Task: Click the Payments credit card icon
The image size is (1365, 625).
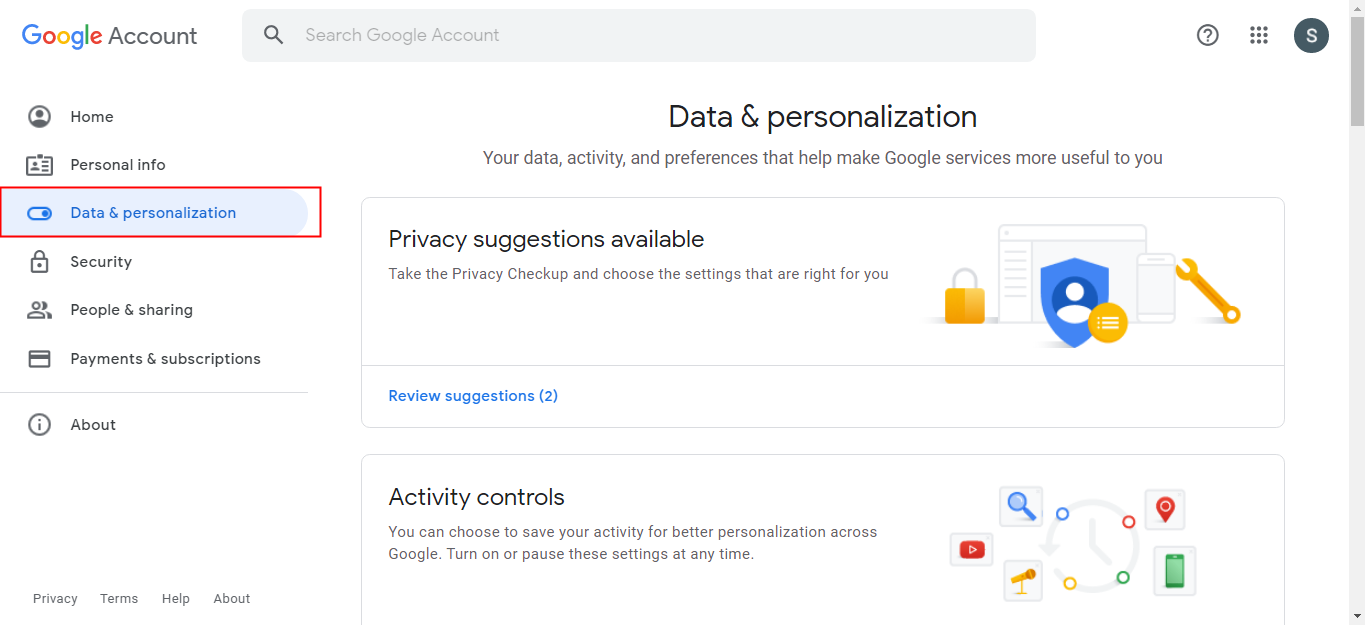Action: tap(39, 359)
